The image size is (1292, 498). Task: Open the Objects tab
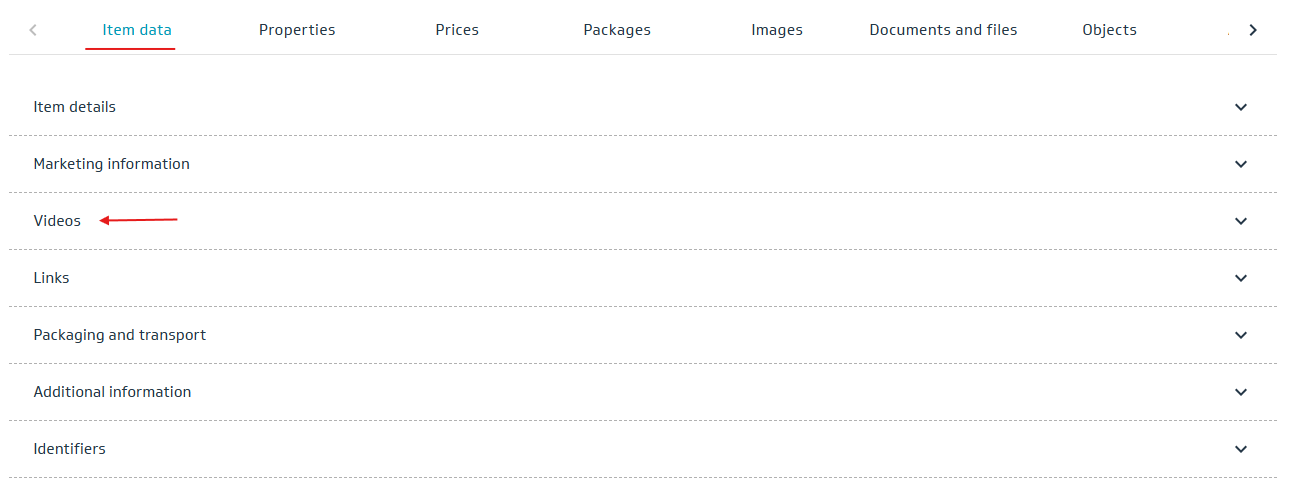1109,30
